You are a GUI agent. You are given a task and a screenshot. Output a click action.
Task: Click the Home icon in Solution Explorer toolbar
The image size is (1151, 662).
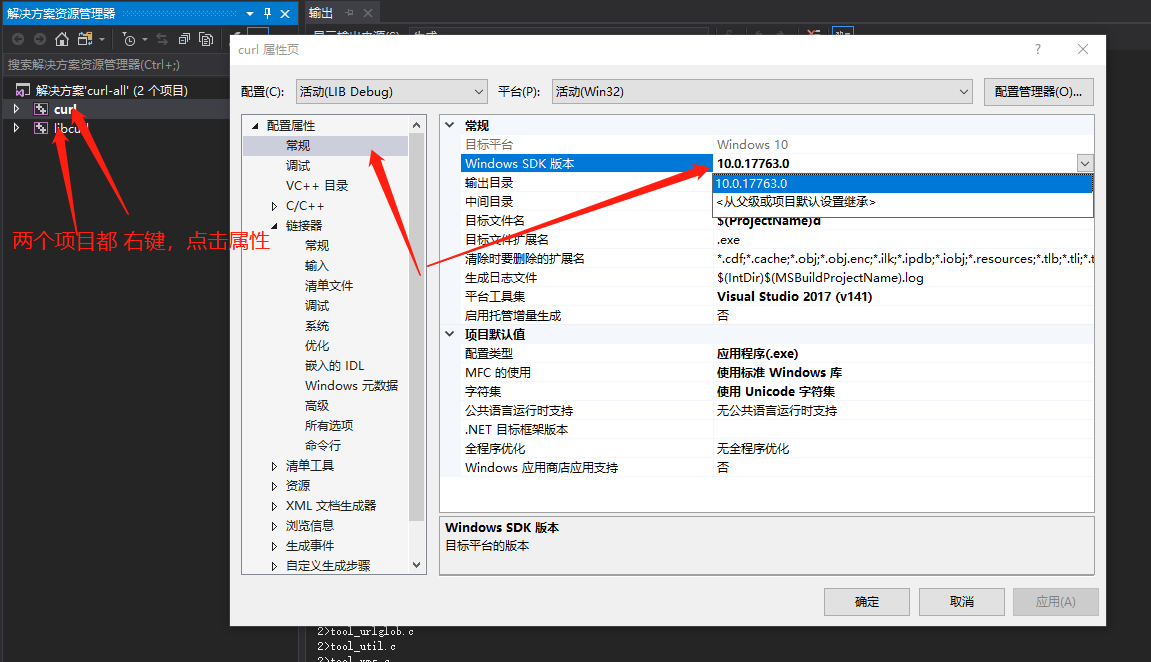point(62,39)
